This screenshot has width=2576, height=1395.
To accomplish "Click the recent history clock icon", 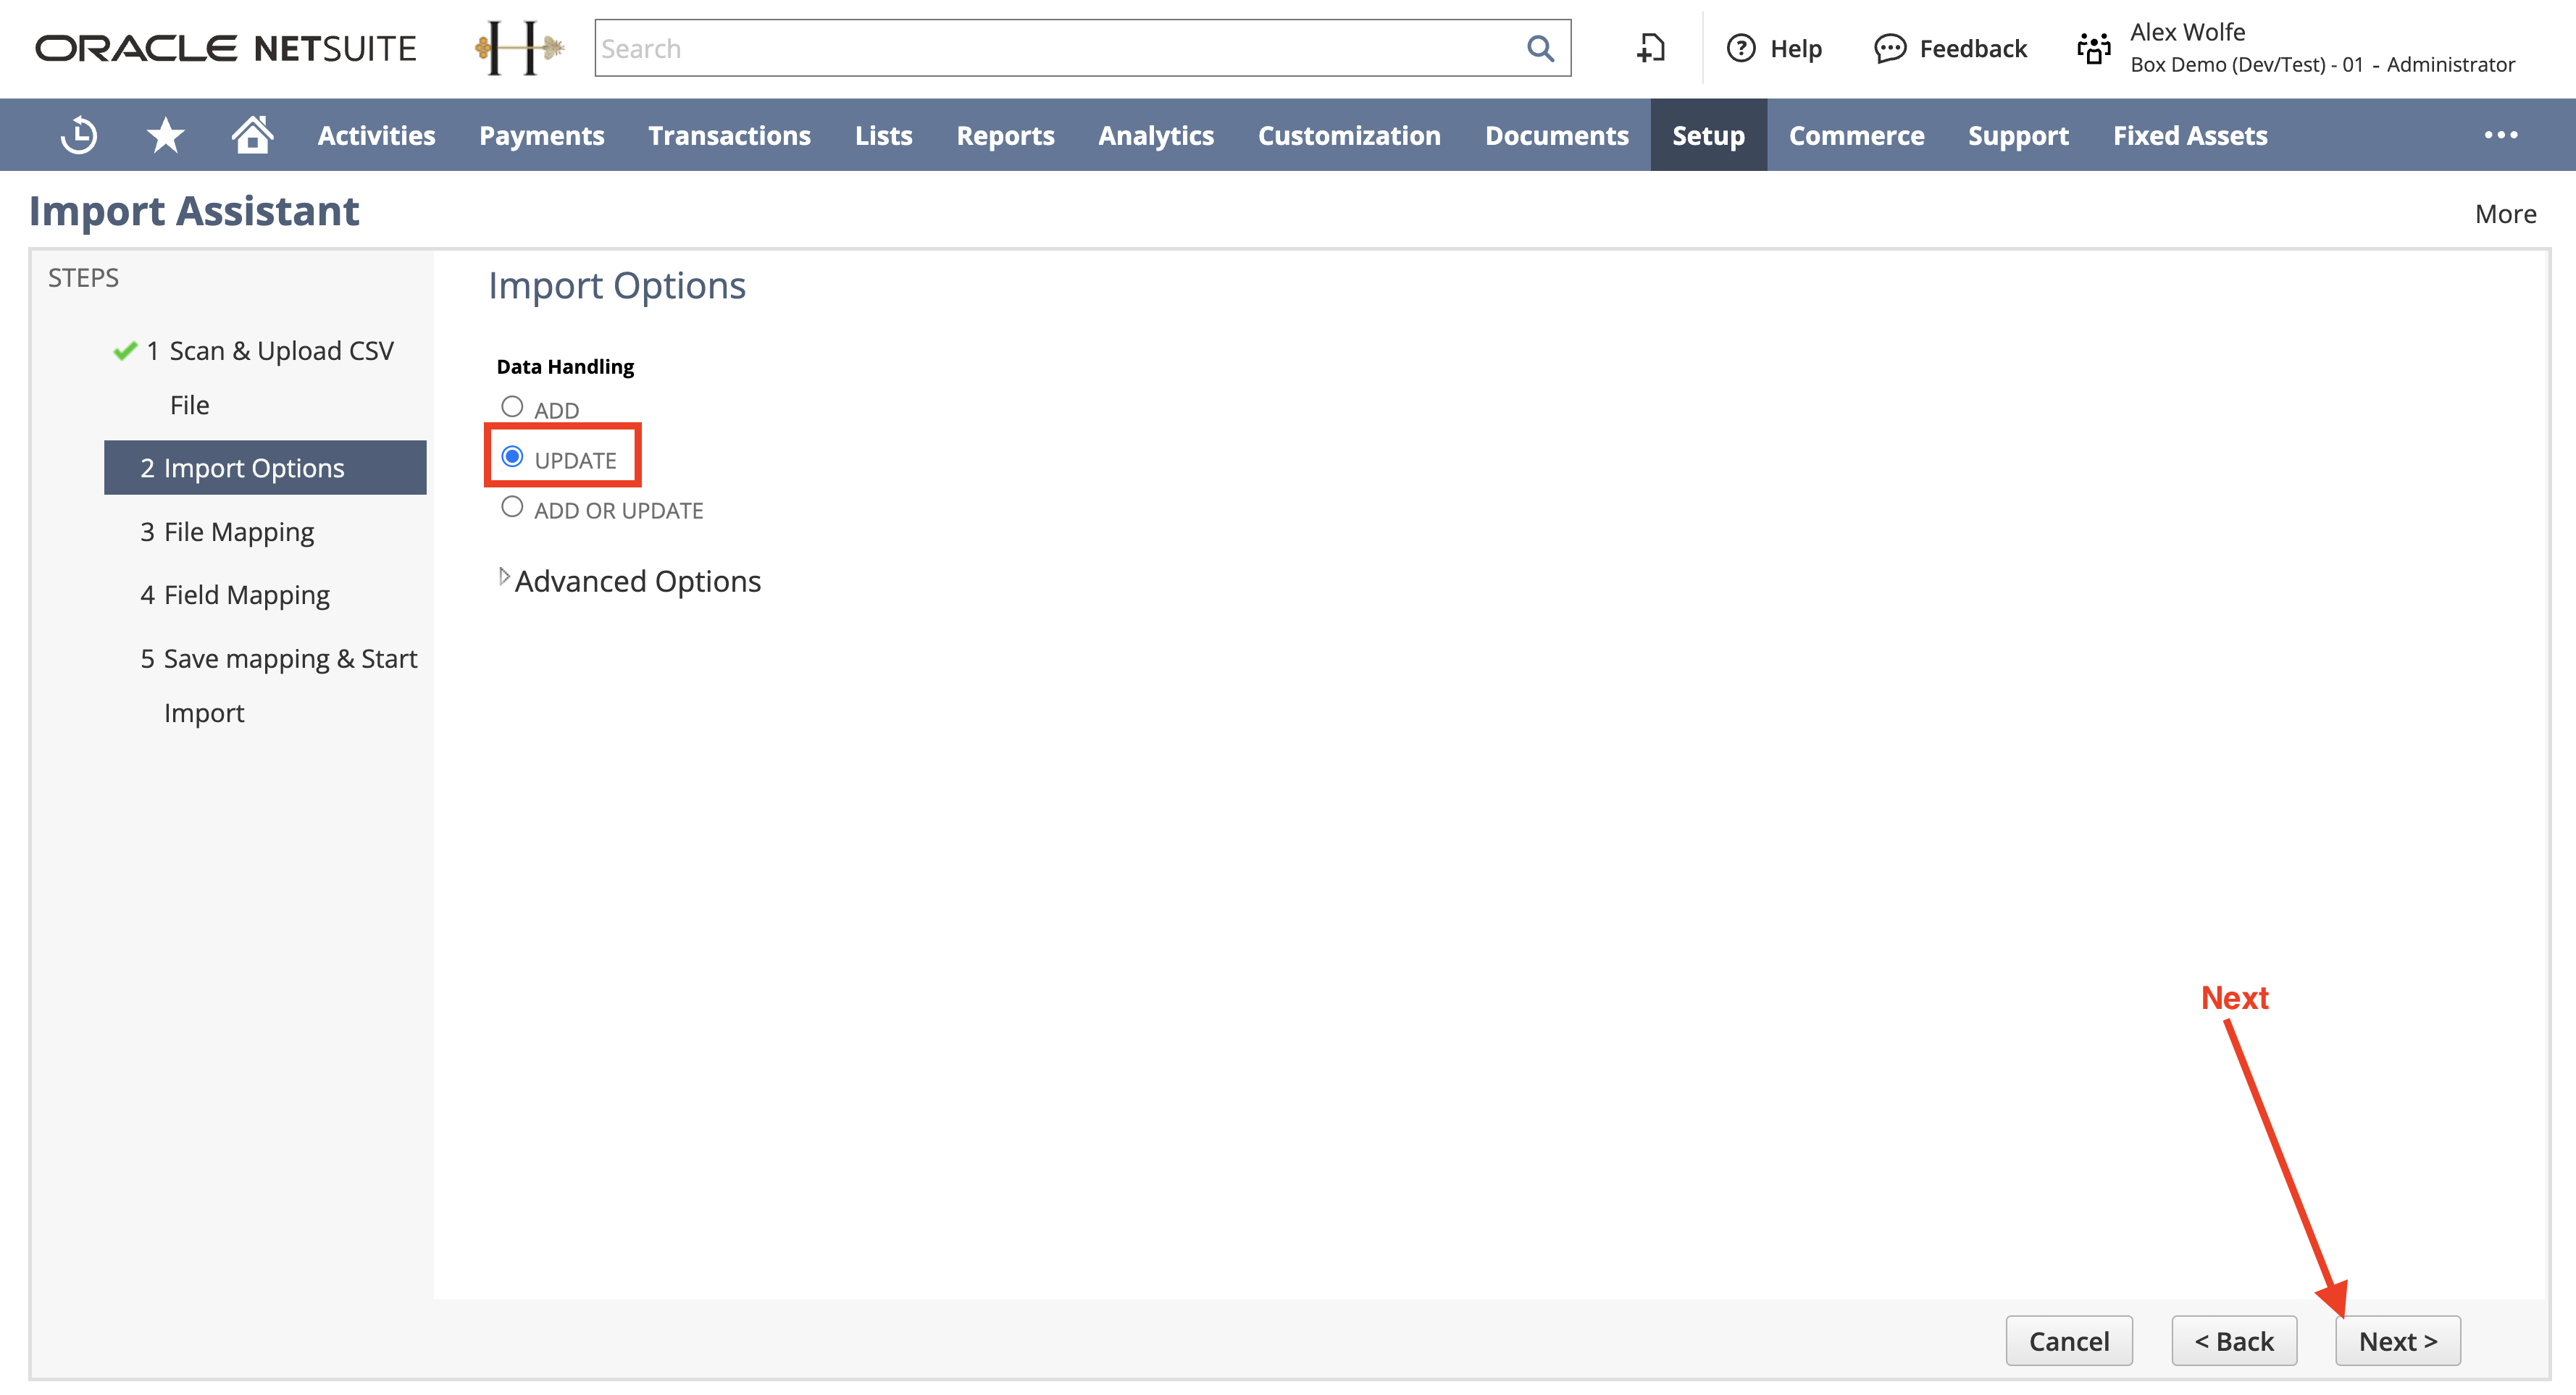I will coord(80,135).
